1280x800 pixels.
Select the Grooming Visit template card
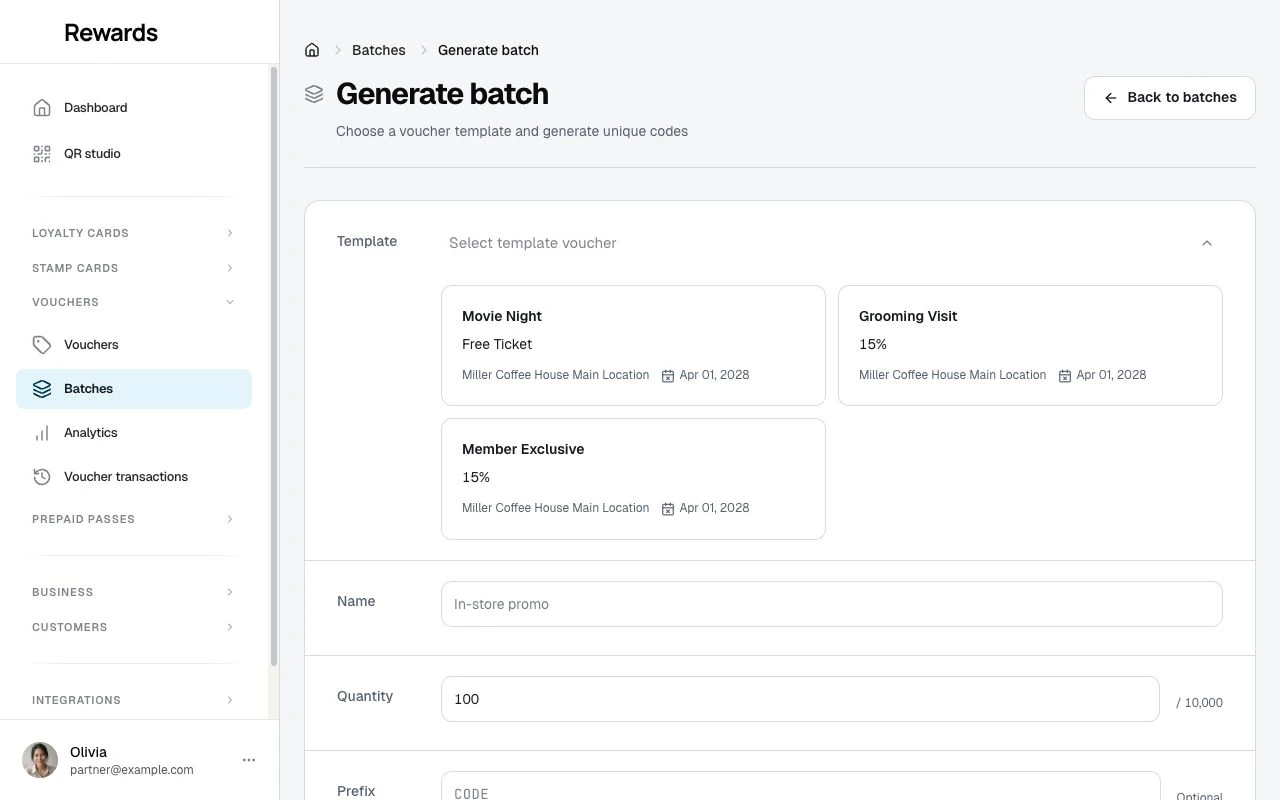point(1030,346)
